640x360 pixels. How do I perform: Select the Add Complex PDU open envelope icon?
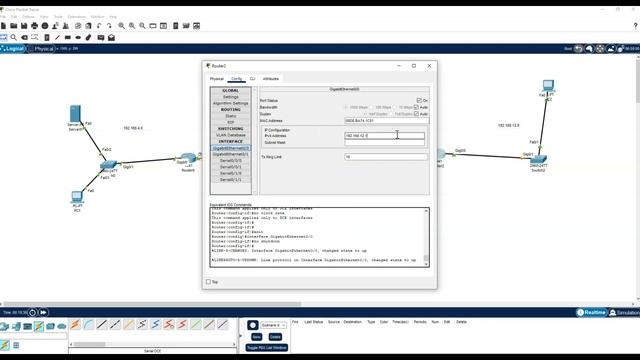pyautogui.click(x=111, y=38)
